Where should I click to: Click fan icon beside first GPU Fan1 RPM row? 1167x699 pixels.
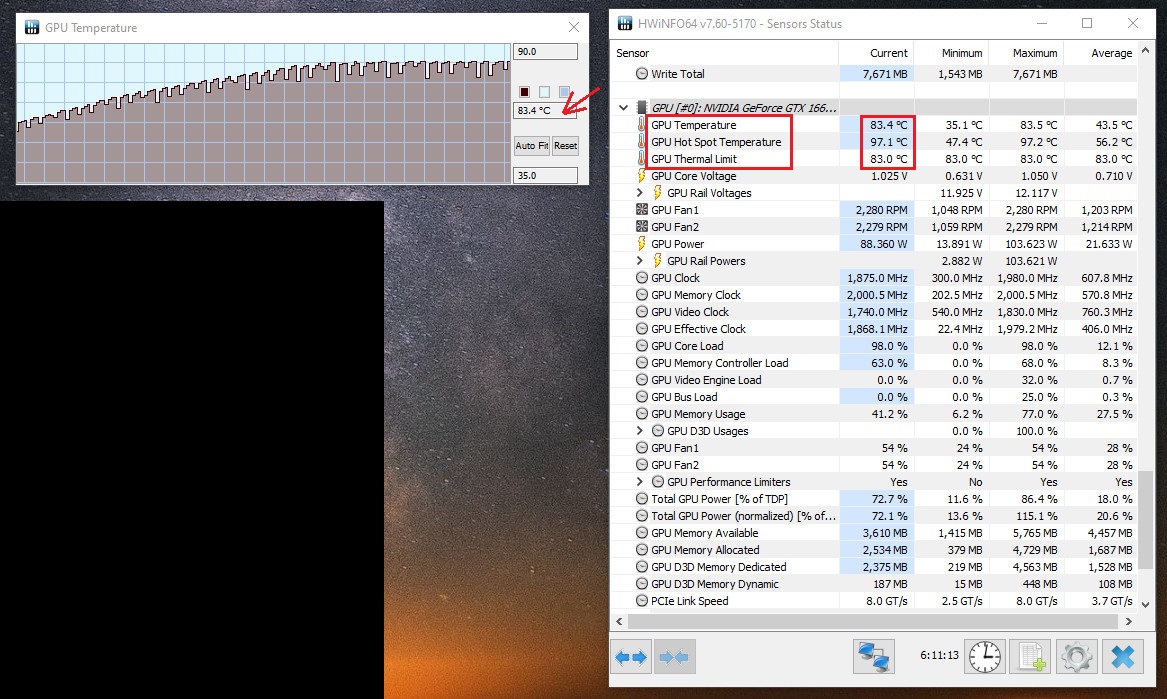point(642,210)
